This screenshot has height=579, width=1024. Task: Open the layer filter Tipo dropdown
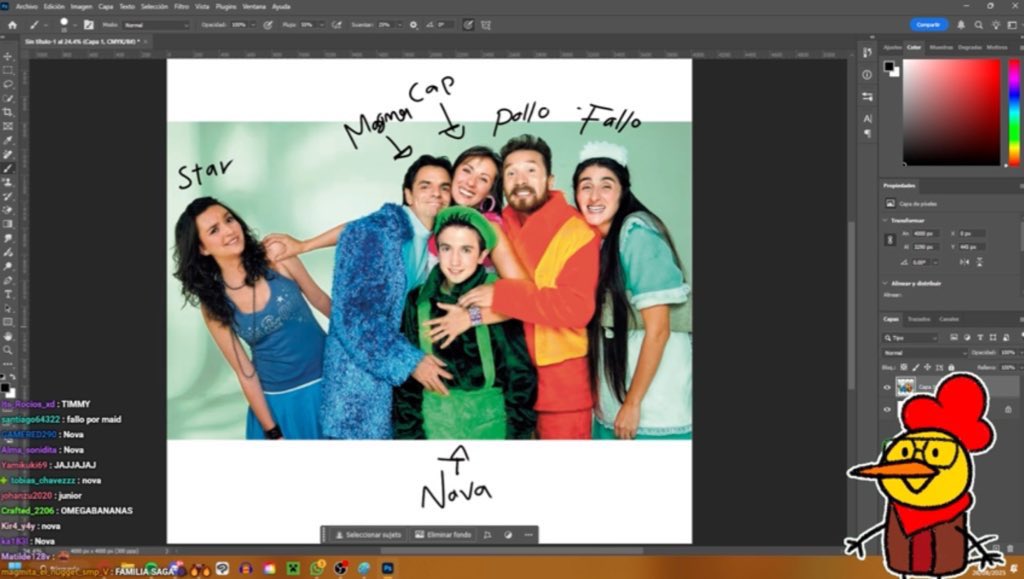(x=910, y=337)
